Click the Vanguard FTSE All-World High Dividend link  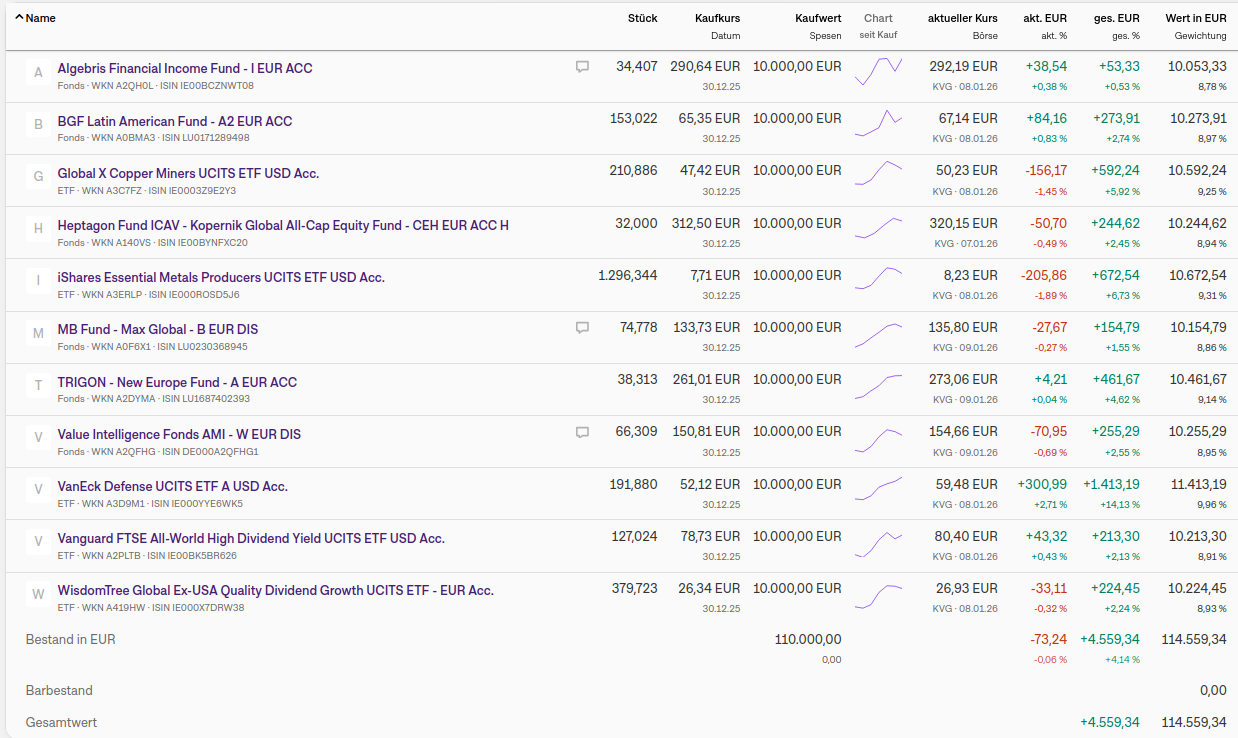pyautogui.click(x=251, y=538)
